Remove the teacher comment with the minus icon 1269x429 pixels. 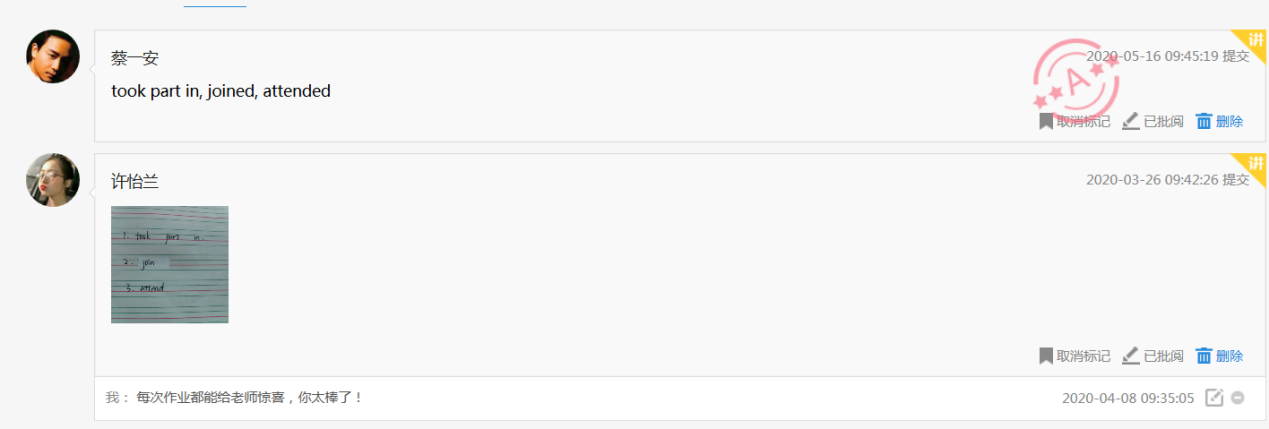(x=1238, y=398)
